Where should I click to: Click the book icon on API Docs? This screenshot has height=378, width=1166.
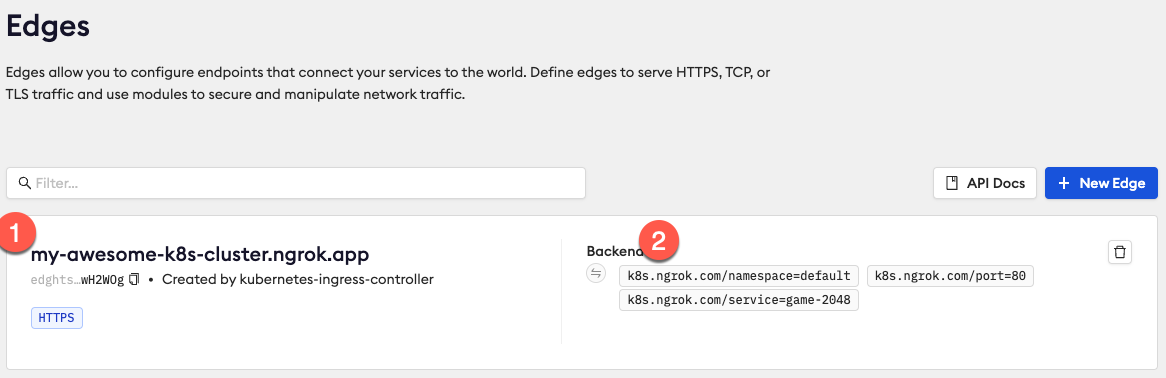point(951,183)
